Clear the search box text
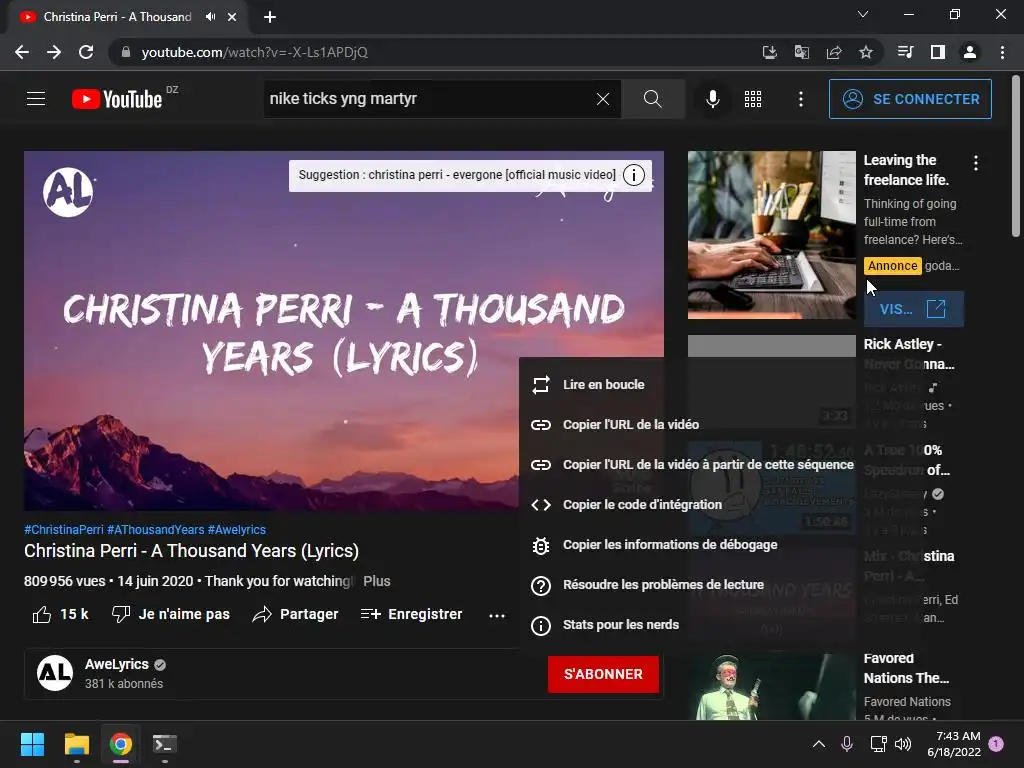Image resolution: width=1024 pixels, height=768 pixels. click(x=603, y=99)
